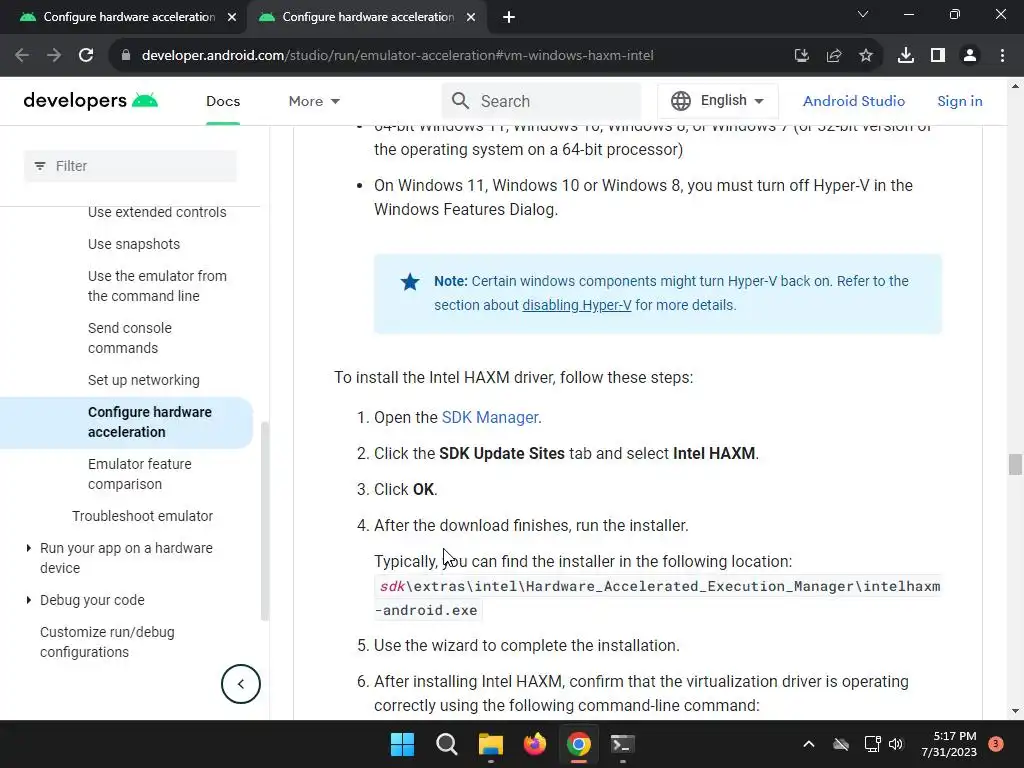Click the Note star icon
The width and height of the screenshot is (1024, 768).
(409, 281)
